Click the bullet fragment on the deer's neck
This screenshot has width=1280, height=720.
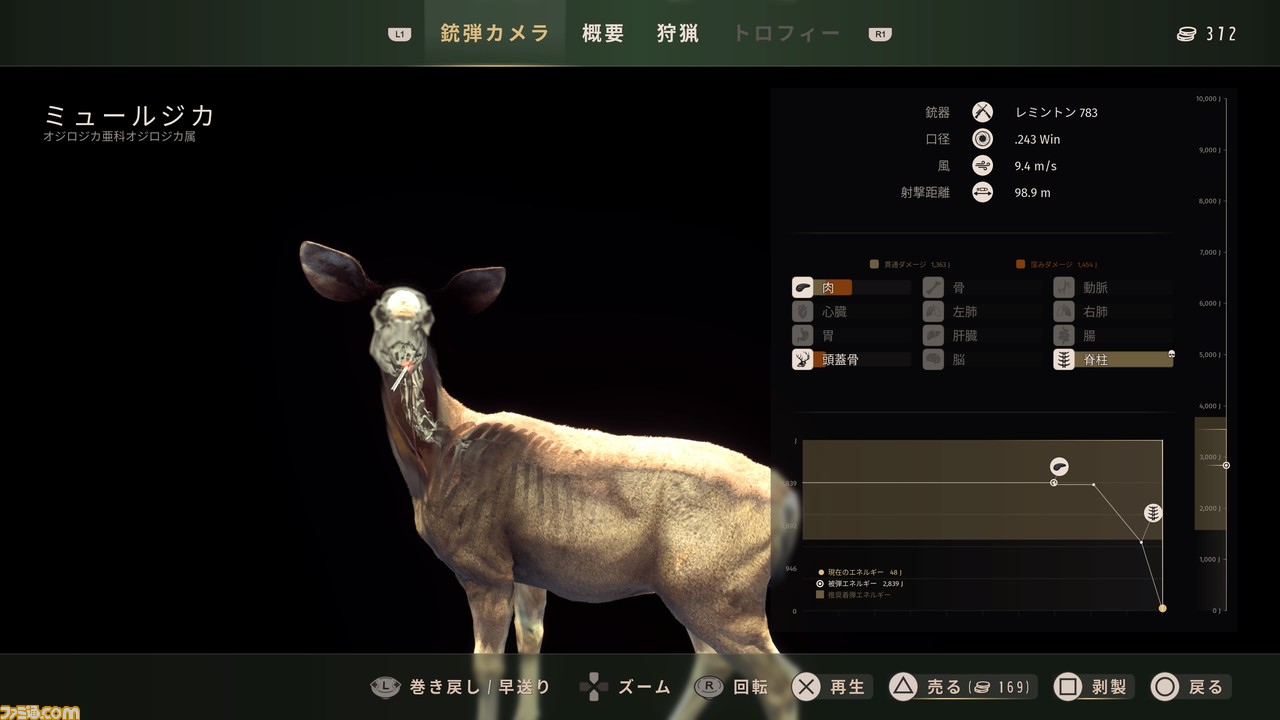[x=400, y=379]
